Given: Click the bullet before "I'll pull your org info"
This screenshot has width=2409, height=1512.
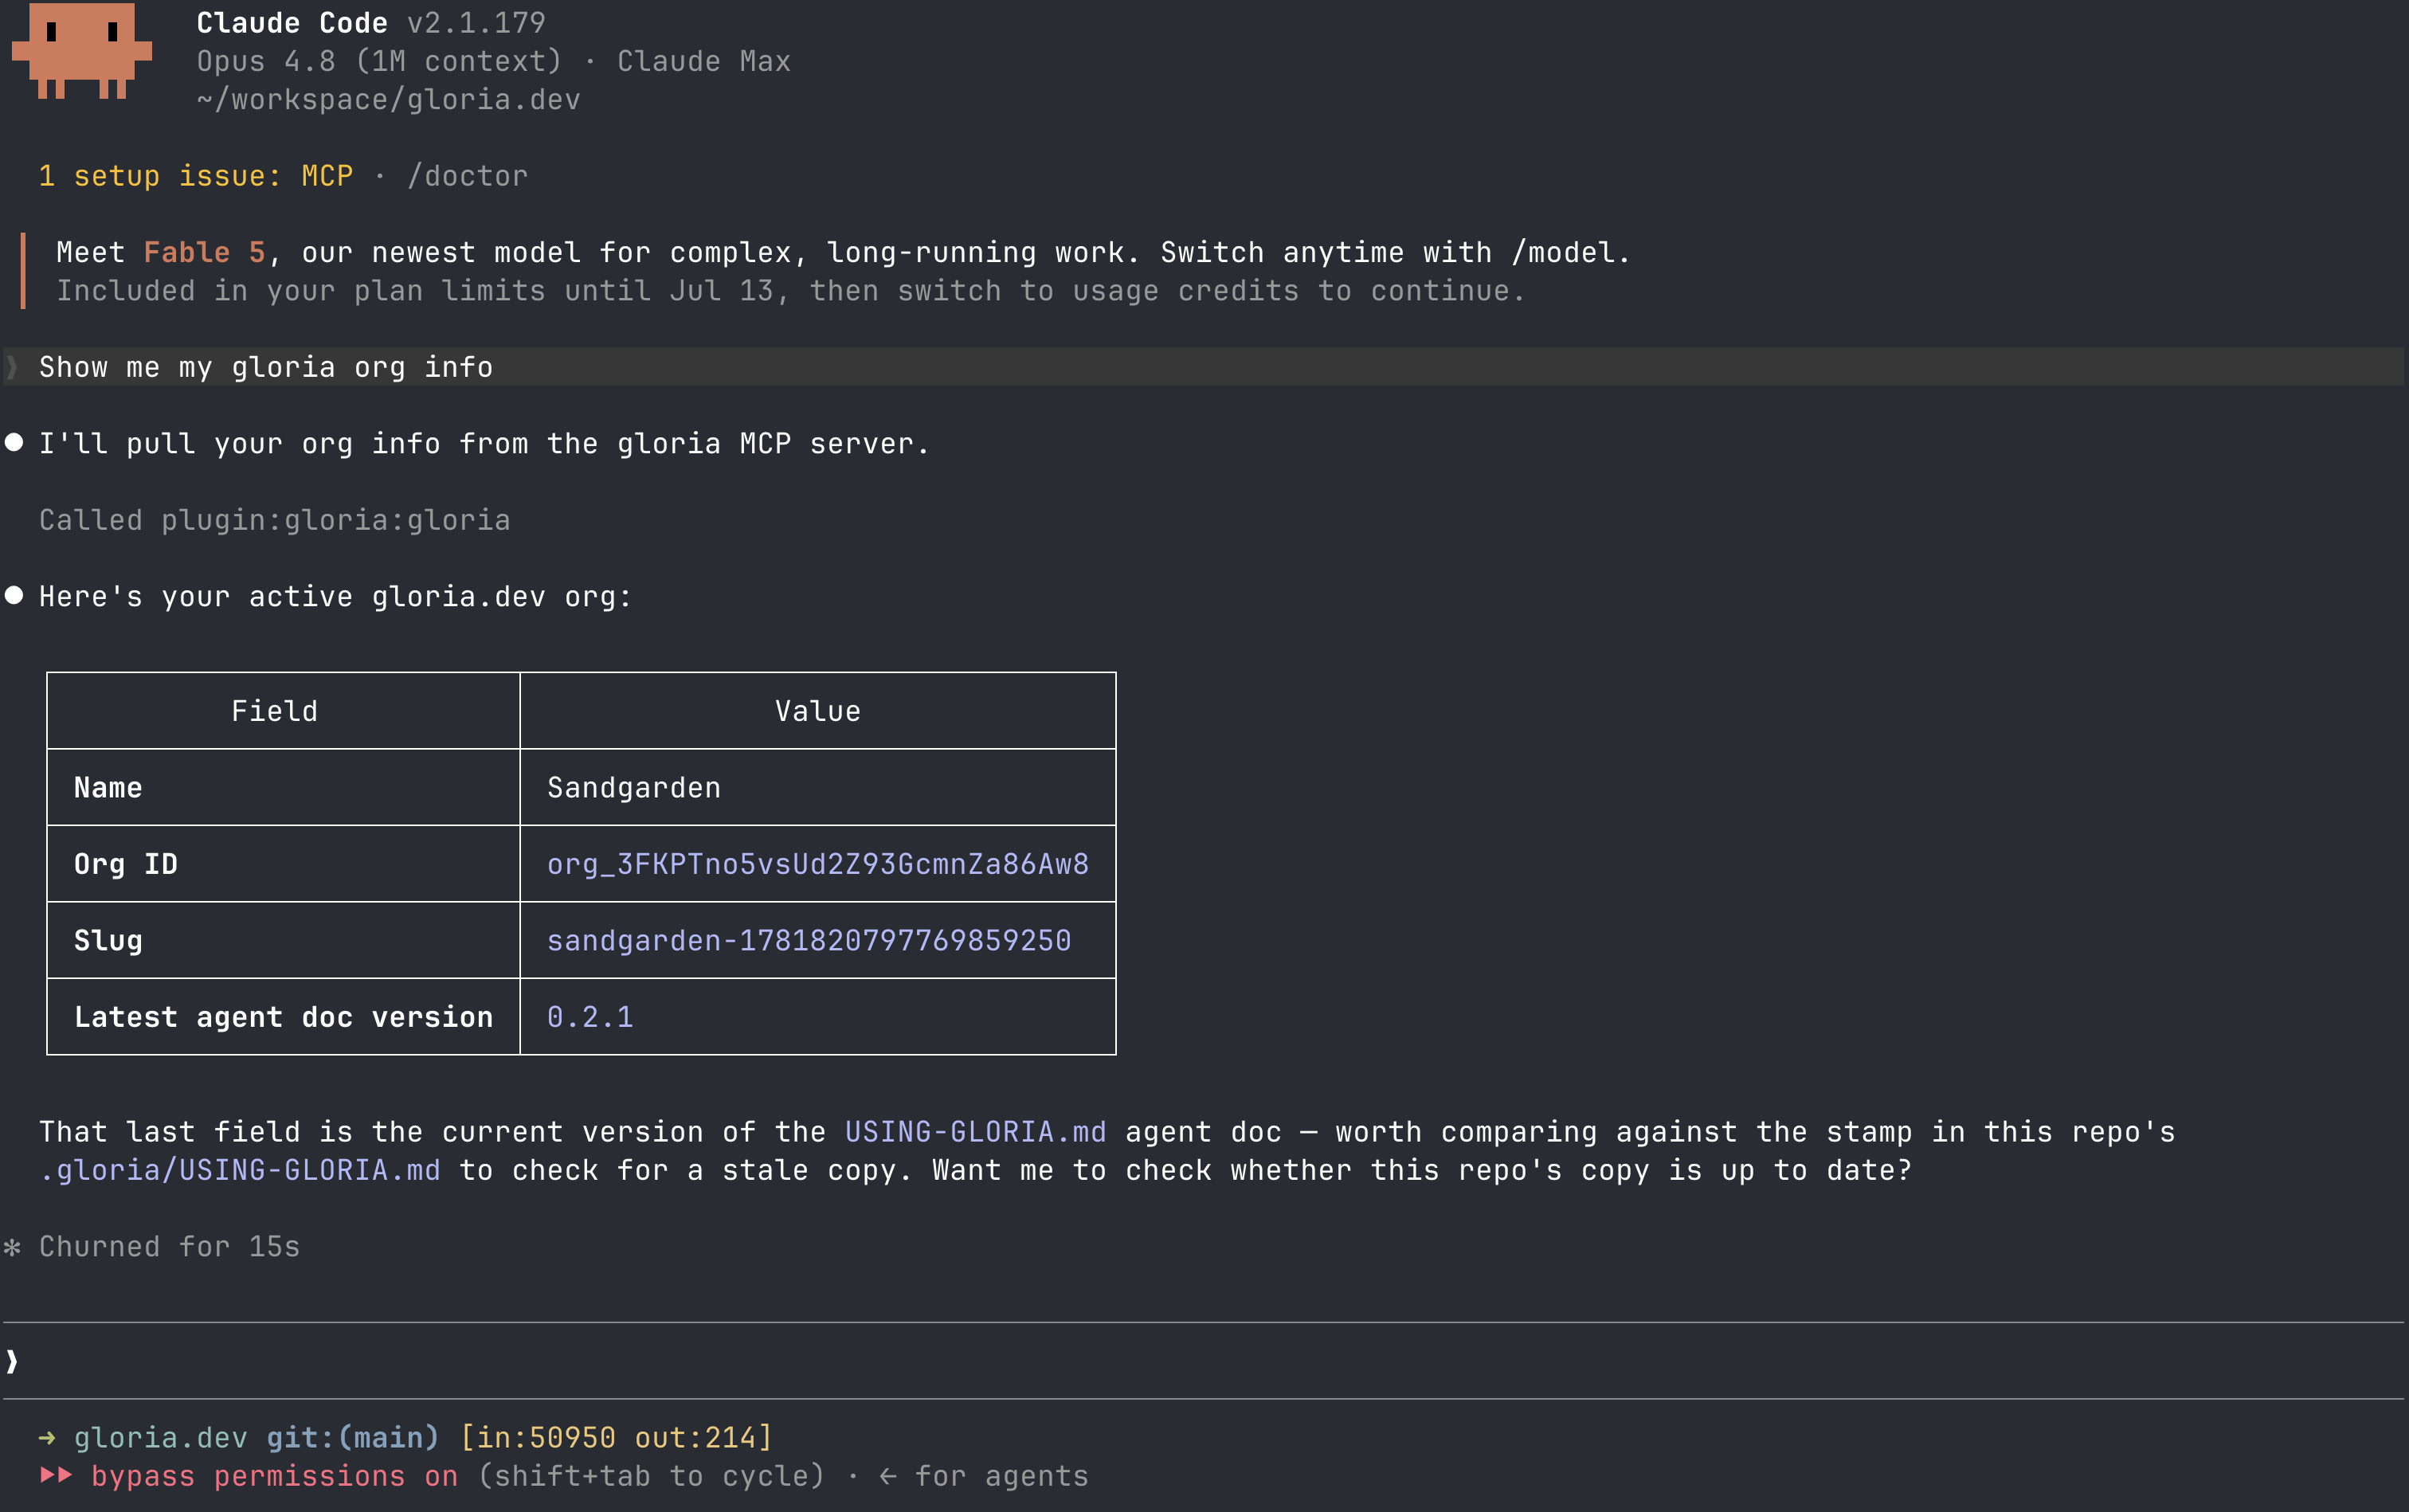Looking at the screenshot, I should coord(14,442).
